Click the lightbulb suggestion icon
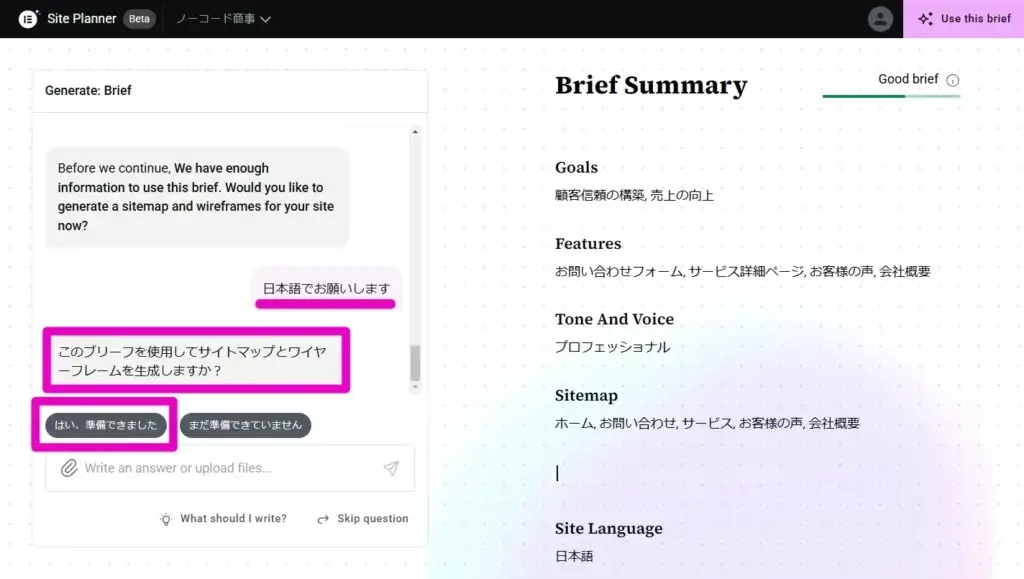 (x=166, y=519)
